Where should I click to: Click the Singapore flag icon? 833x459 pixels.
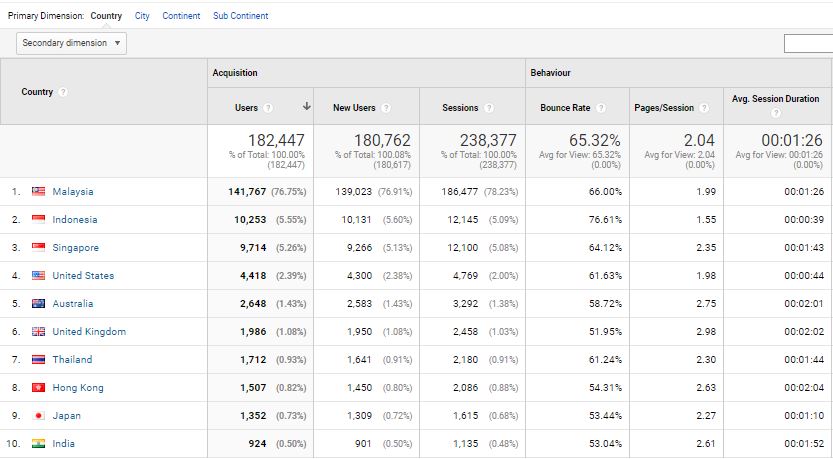38,247
